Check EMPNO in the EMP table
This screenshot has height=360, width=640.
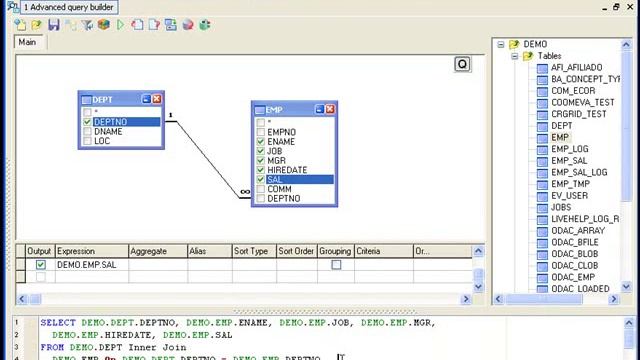point(260,132)
